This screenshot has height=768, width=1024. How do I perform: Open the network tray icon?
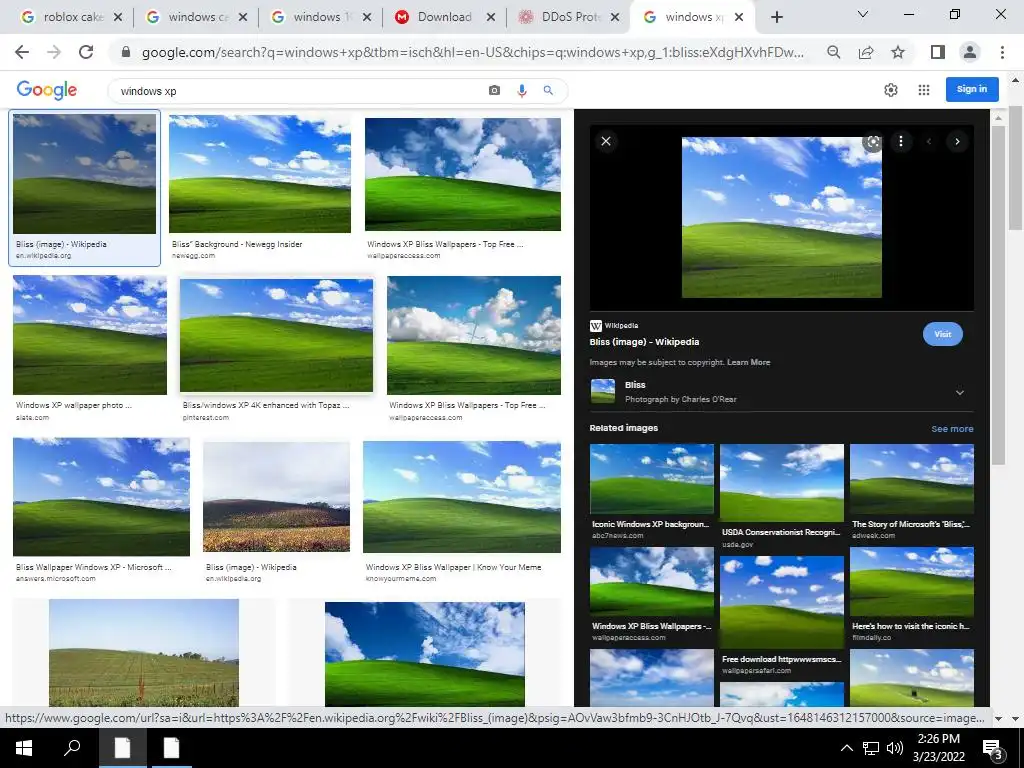[x=871, y=748]
